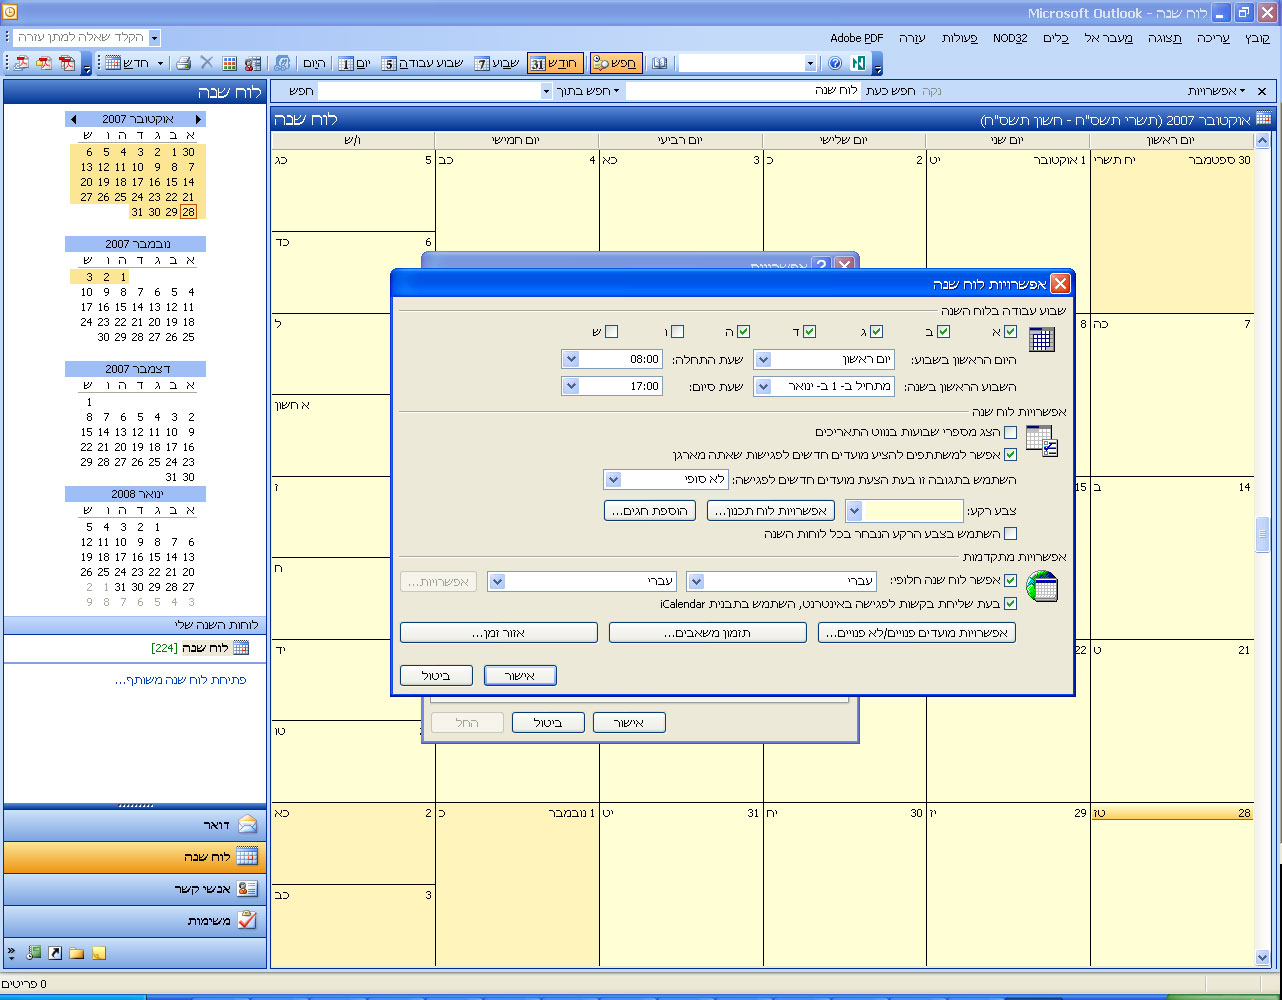Viewport: 1282px width, 1000px height.
Task: Toggle the alternate calendar (לוח שנה חלופי) checkbox
Action: [x=1010, y=581]
